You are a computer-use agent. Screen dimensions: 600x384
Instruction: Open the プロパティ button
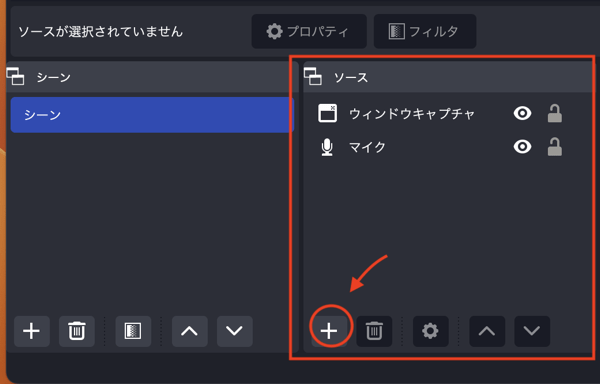pos(309,31)
